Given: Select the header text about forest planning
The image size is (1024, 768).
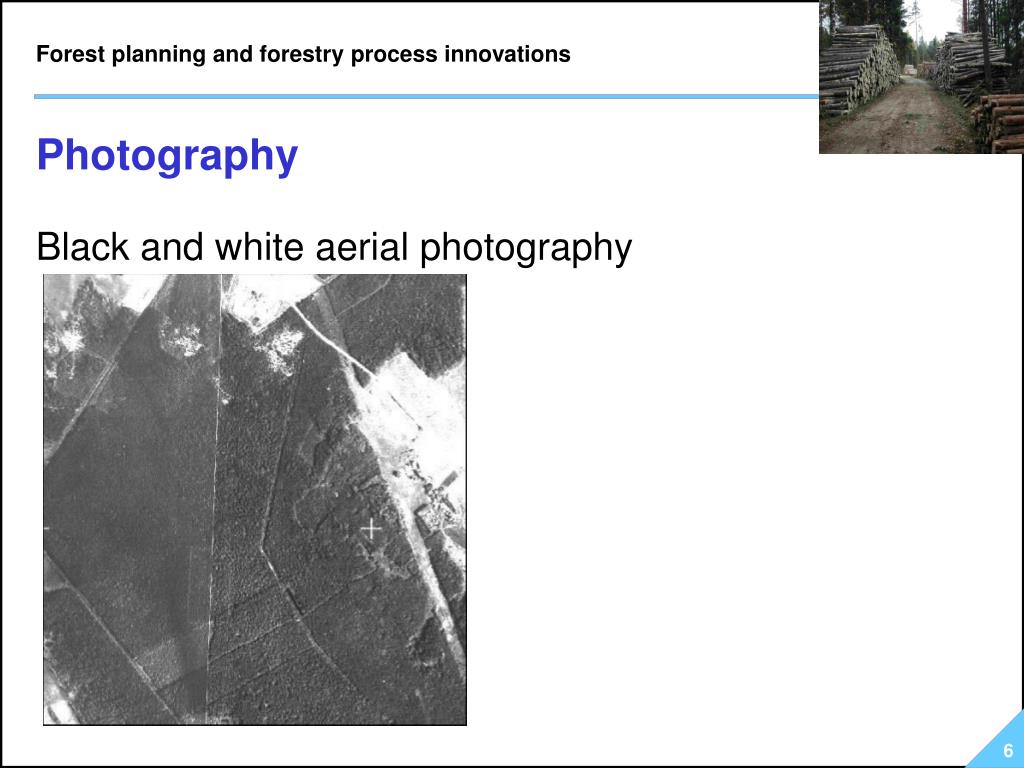Looking at the screenshot, I should (303, 54).
